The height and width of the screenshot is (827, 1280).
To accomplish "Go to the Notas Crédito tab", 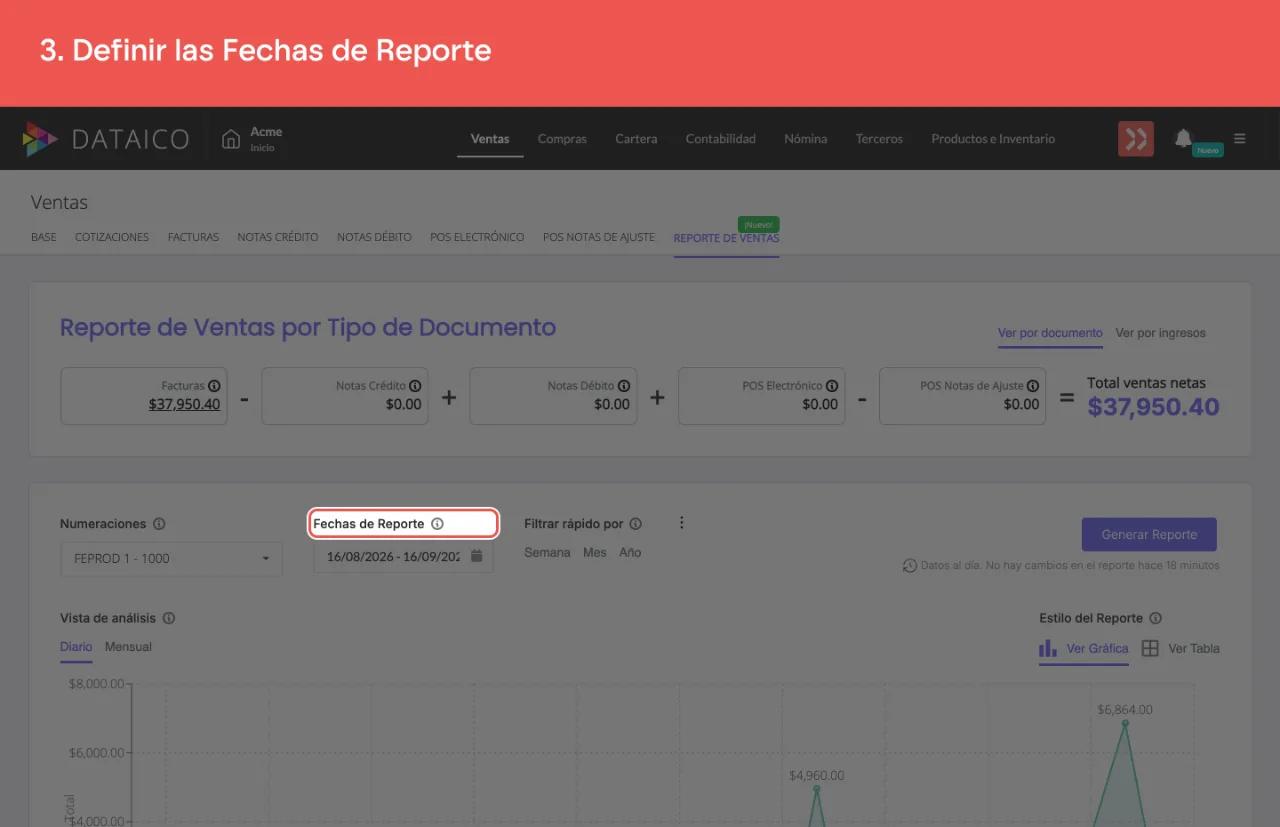I will point(278,238).
